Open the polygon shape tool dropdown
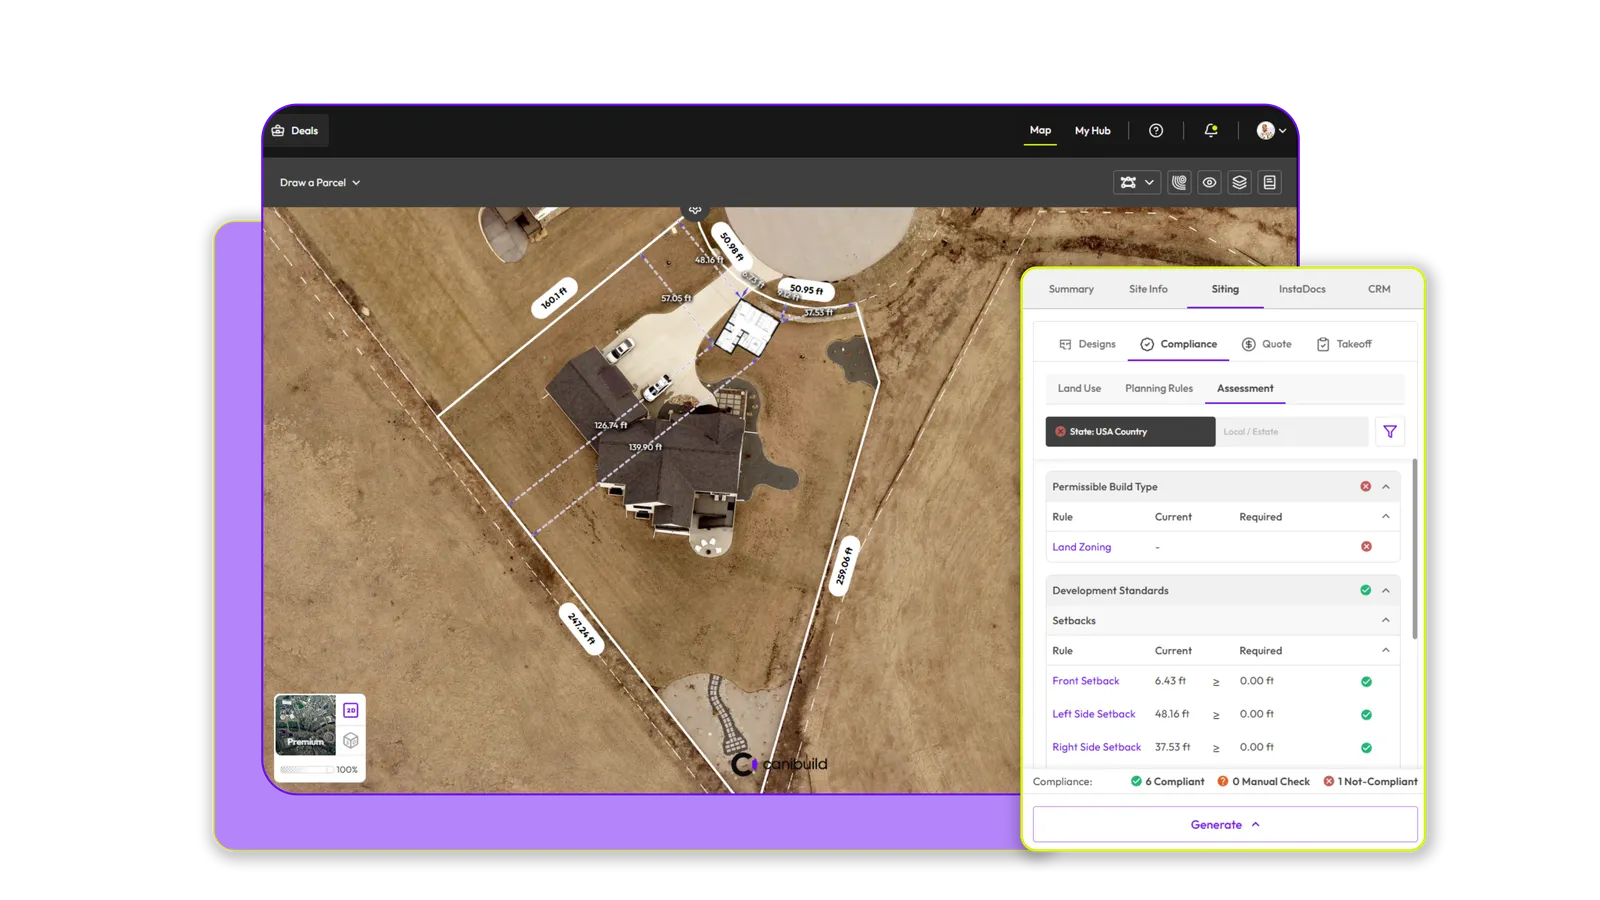Screen dimensions: 1600x900 click(1137, 183)
